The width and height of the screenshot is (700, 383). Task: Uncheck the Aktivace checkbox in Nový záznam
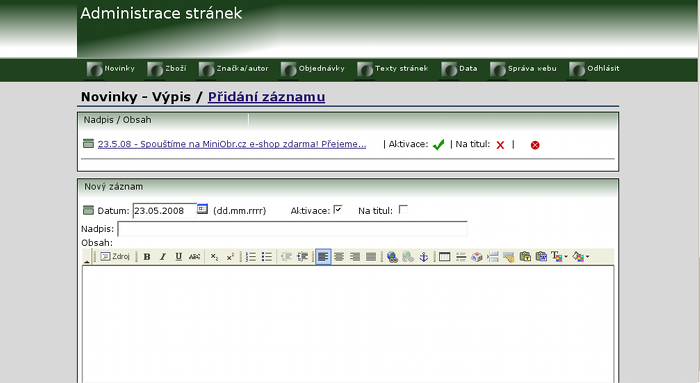tap(338, 209)
